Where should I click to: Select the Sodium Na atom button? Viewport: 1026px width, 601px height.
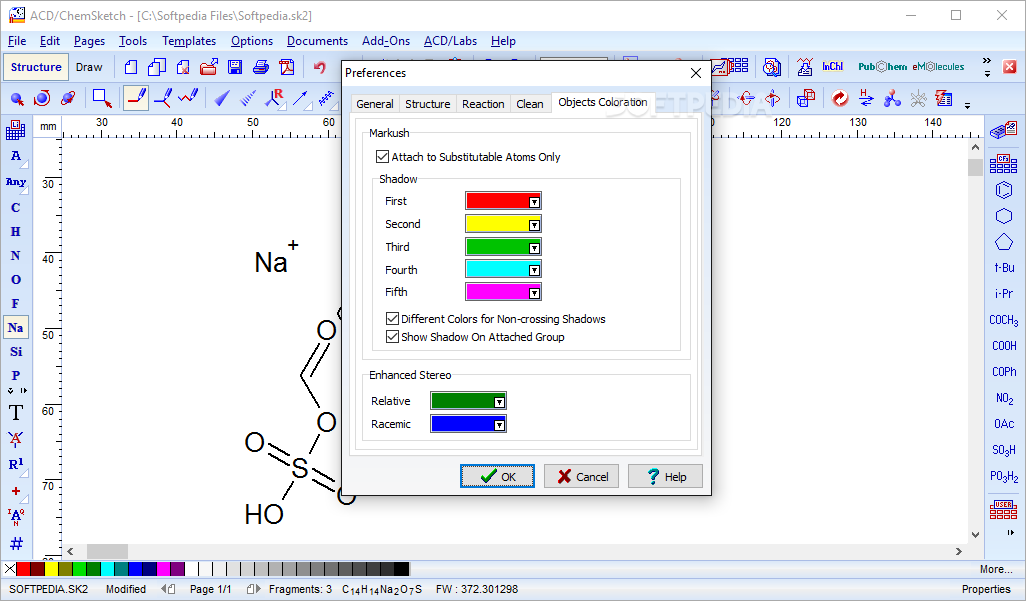16,327
